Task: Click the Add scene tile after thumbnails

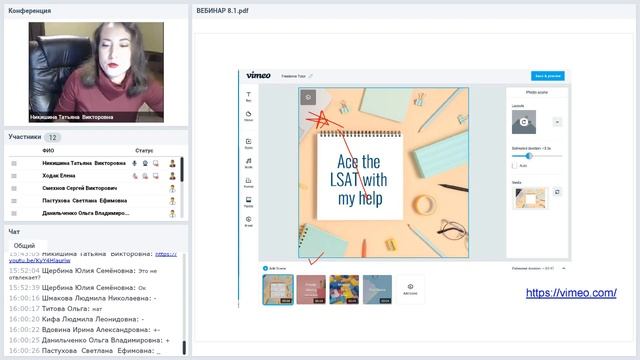Action: pyautogui.click(x=410, y=289)
